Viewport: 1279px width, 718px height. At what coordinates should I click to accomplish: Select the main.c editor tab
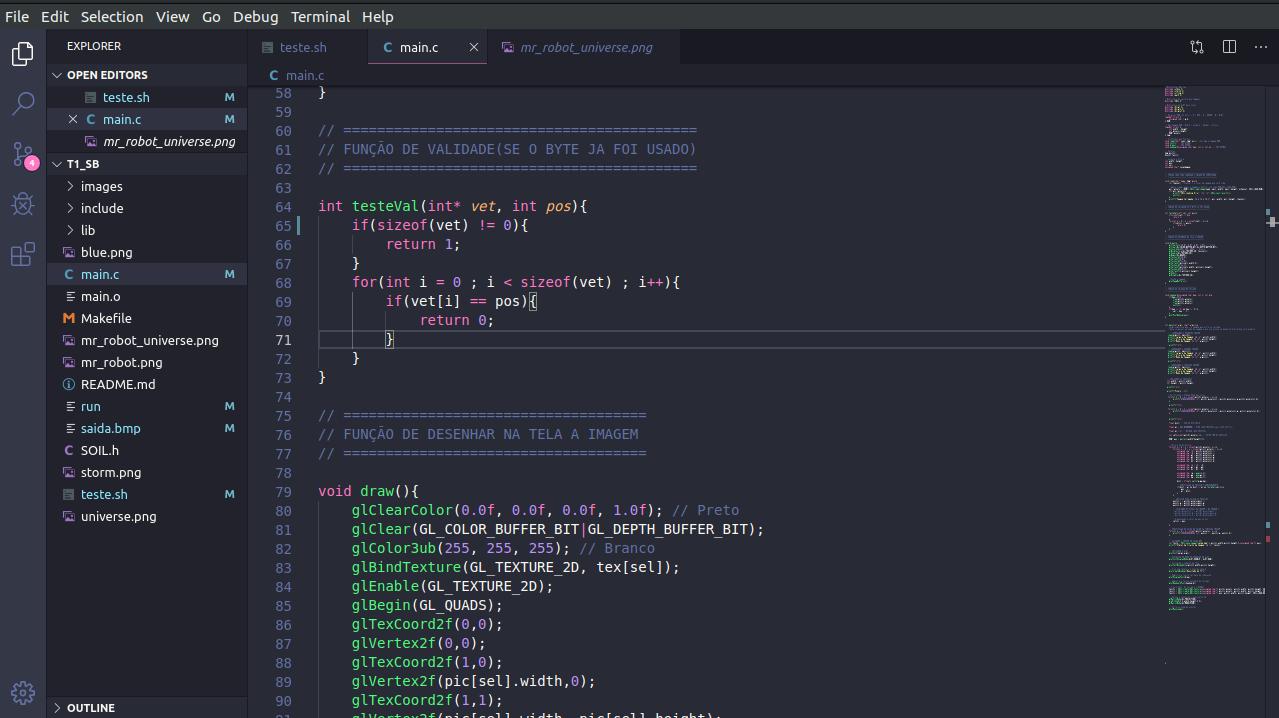click(x=428, y=47)
